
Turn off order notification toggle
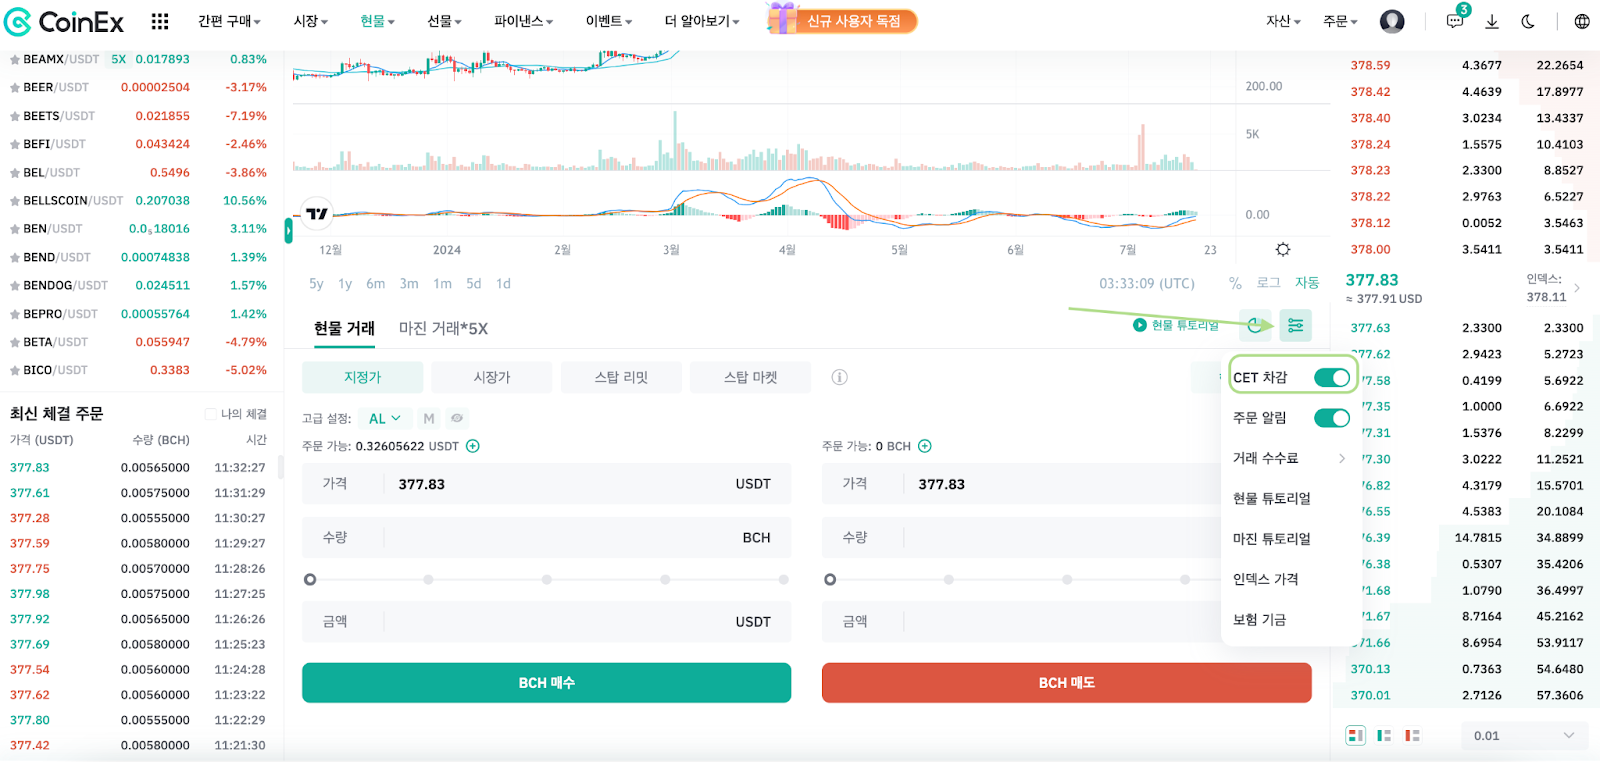click(x=1332, y=418)
